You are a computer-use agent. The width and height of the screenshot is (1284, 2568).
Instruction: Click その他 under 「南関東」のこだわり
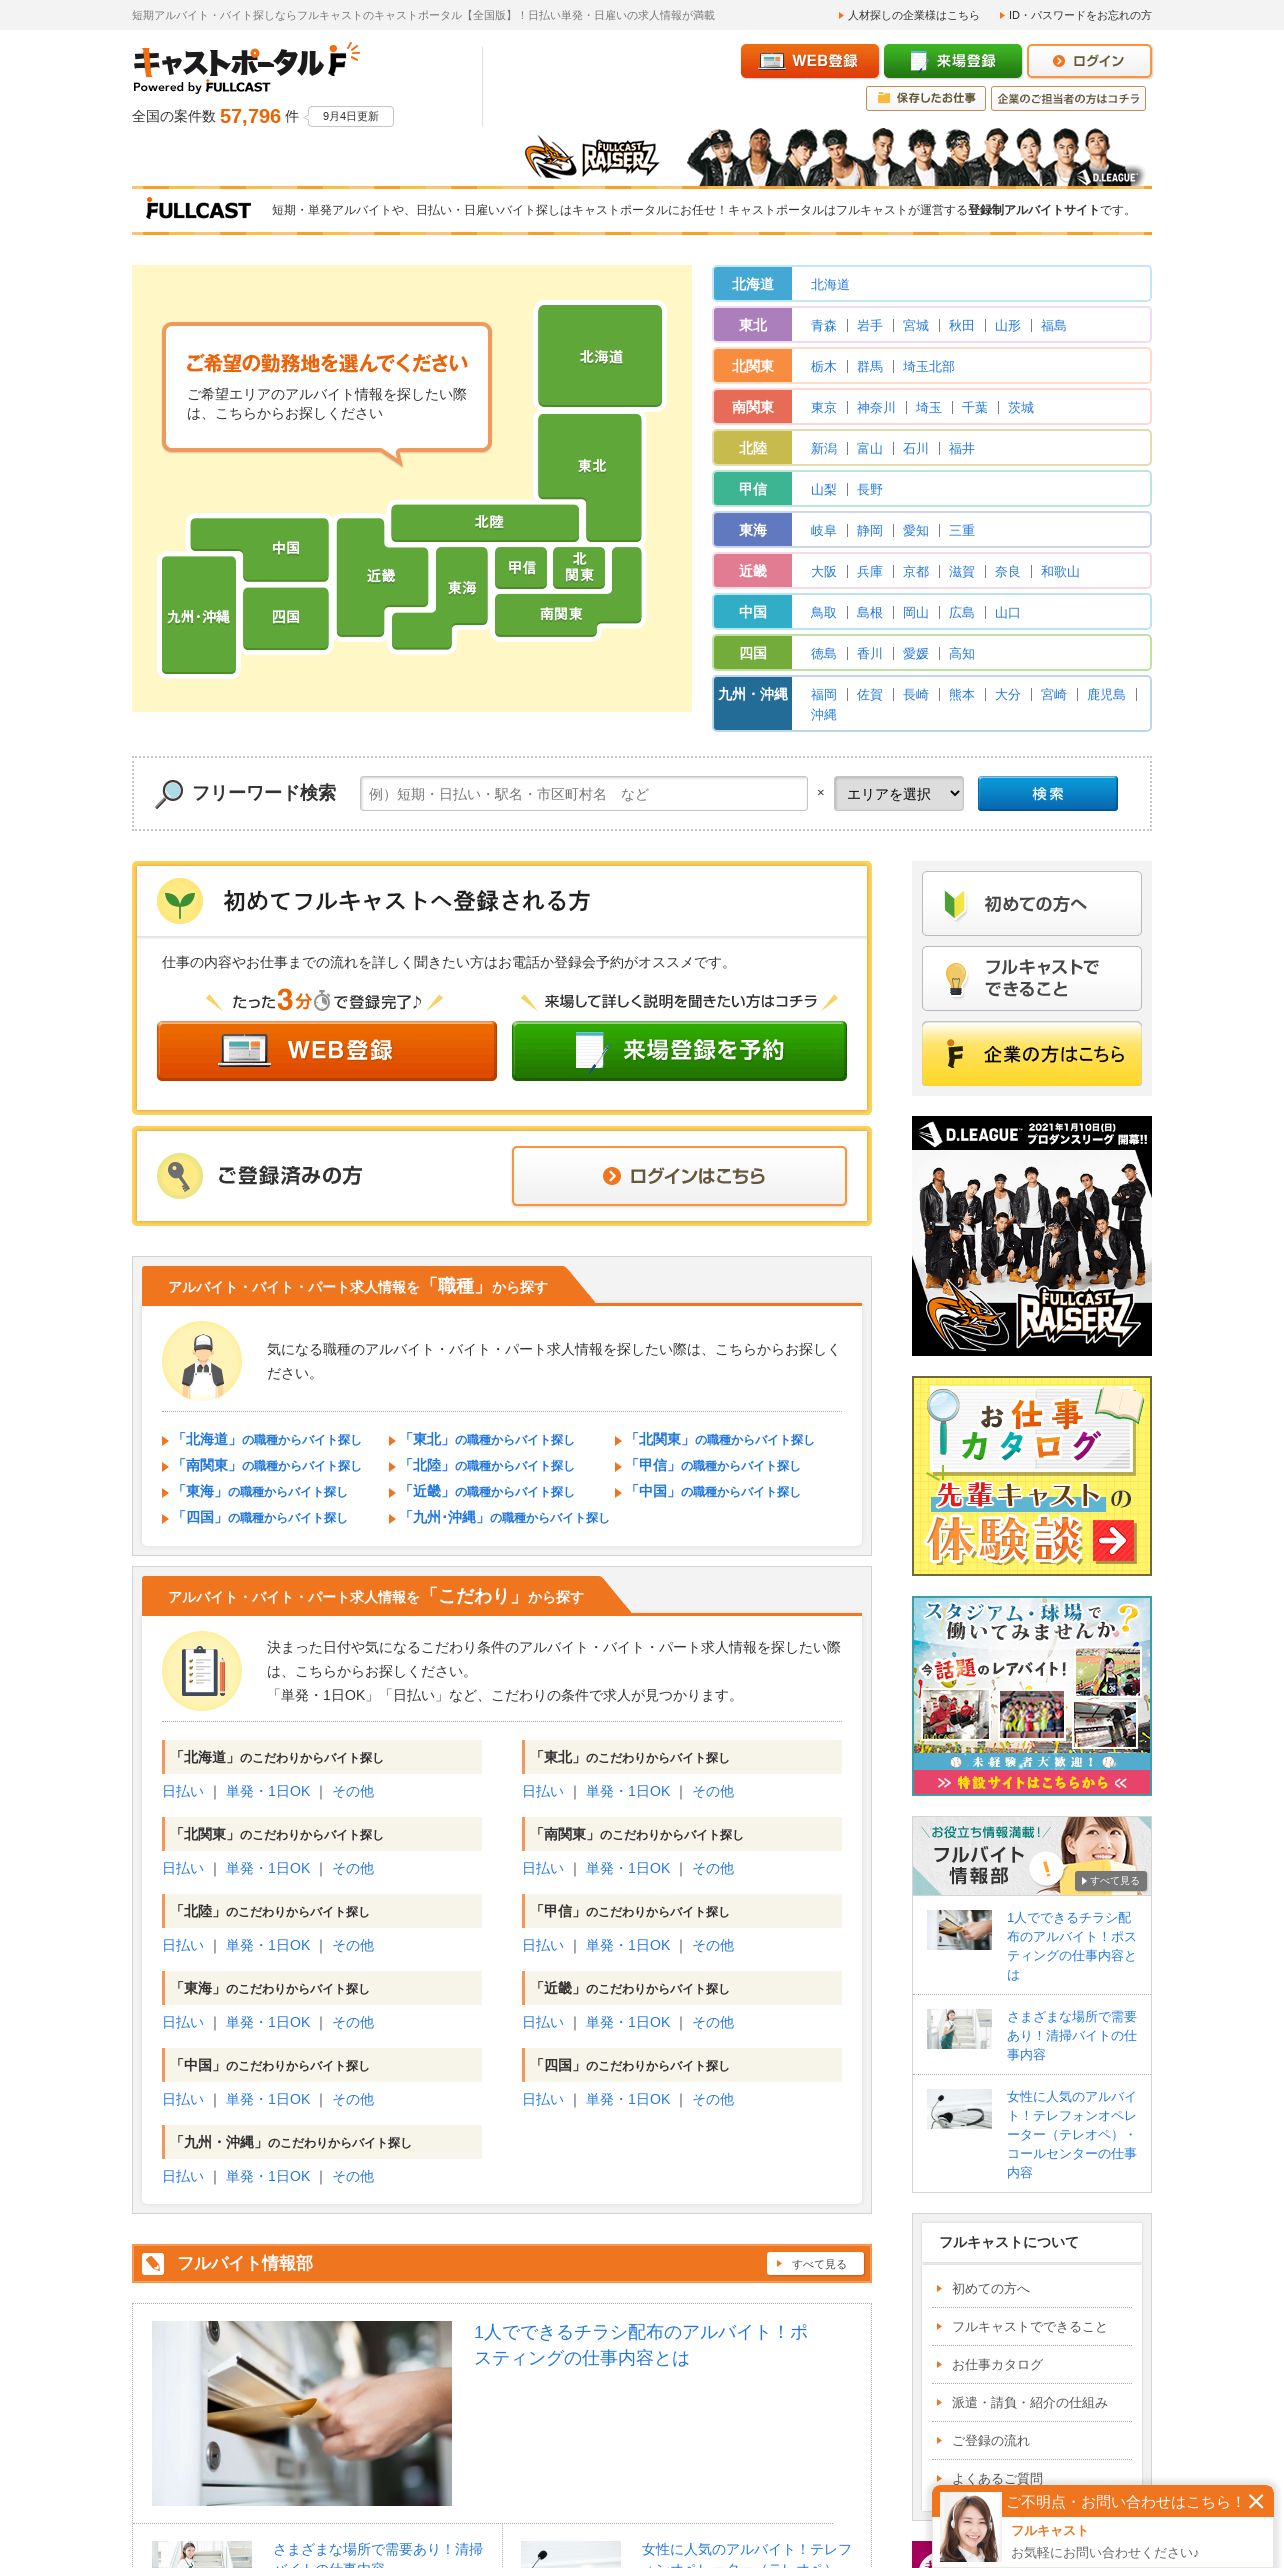click(x=713, y=1868)
